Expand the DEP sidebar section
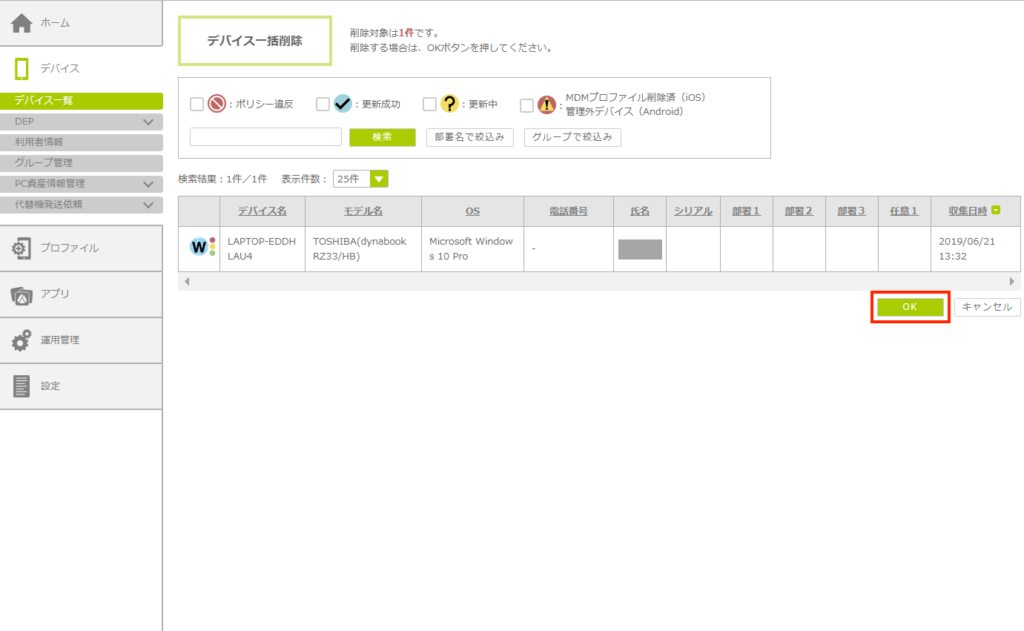Viewport: 1024px width, 631px height. (148, 122)
